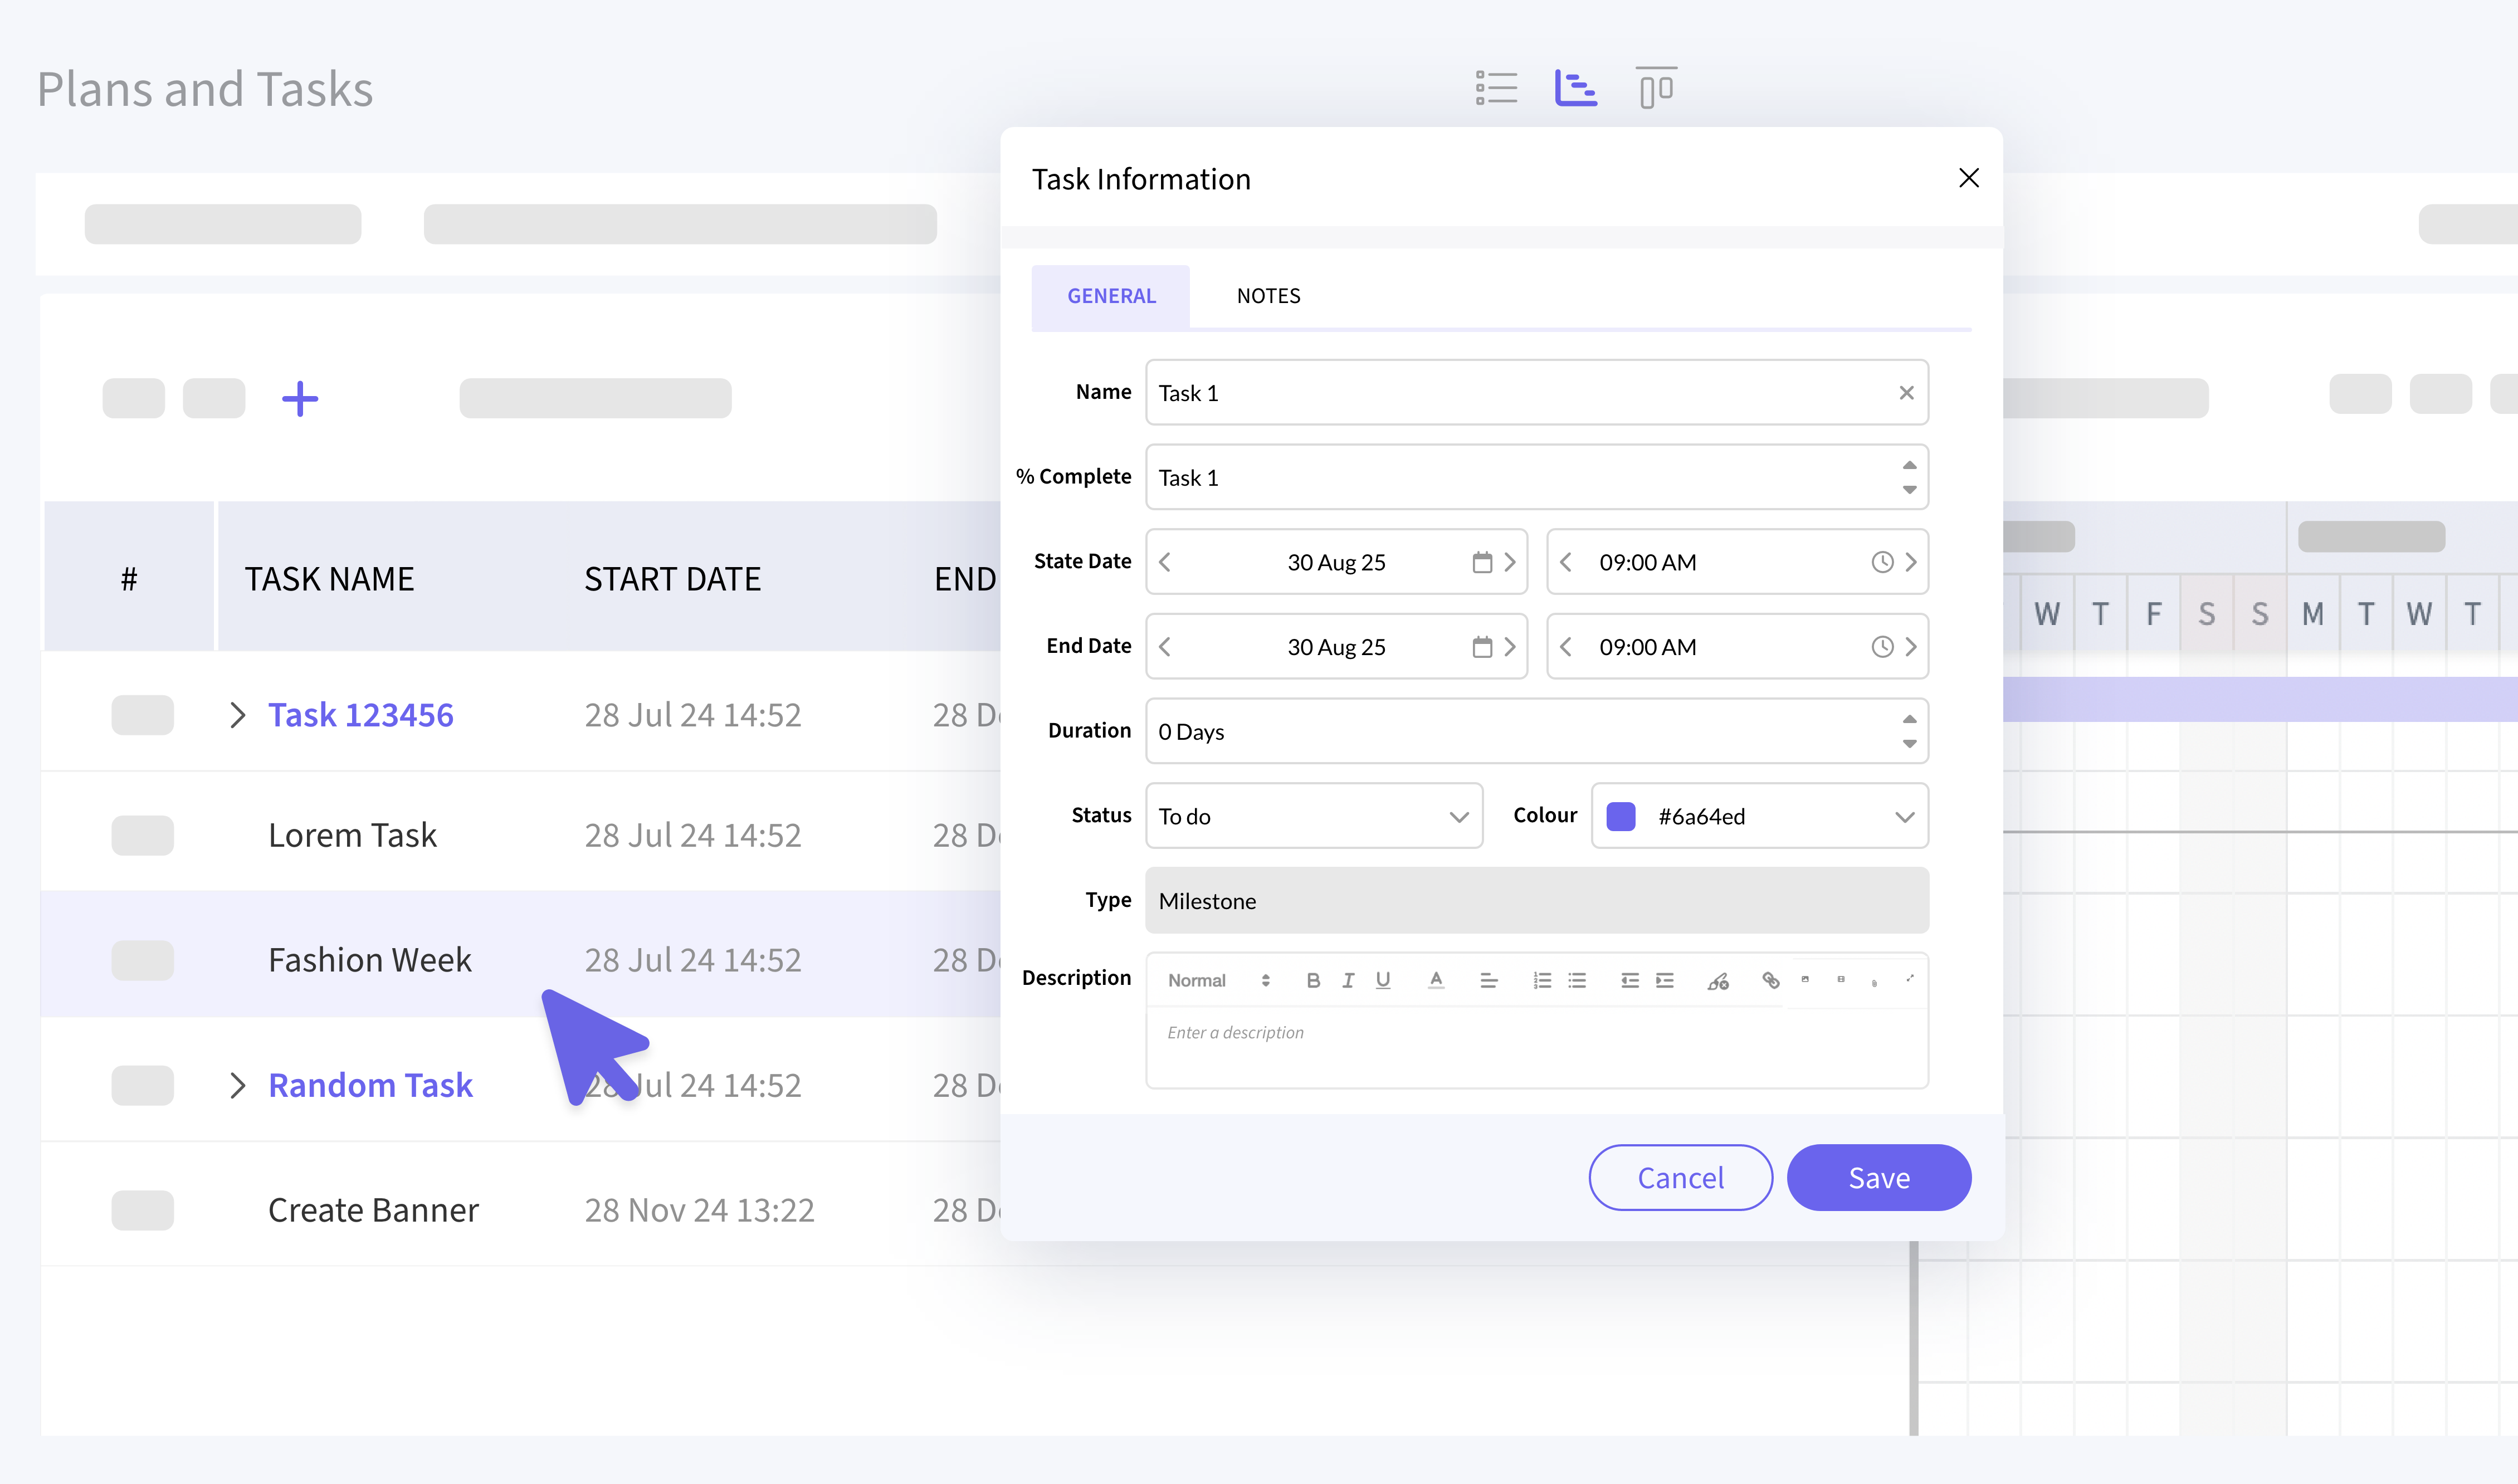Open the Colour dropdown showing #6a64ed
The height and width of the screenshot is (1484, 2518).
pos(1759,816)
